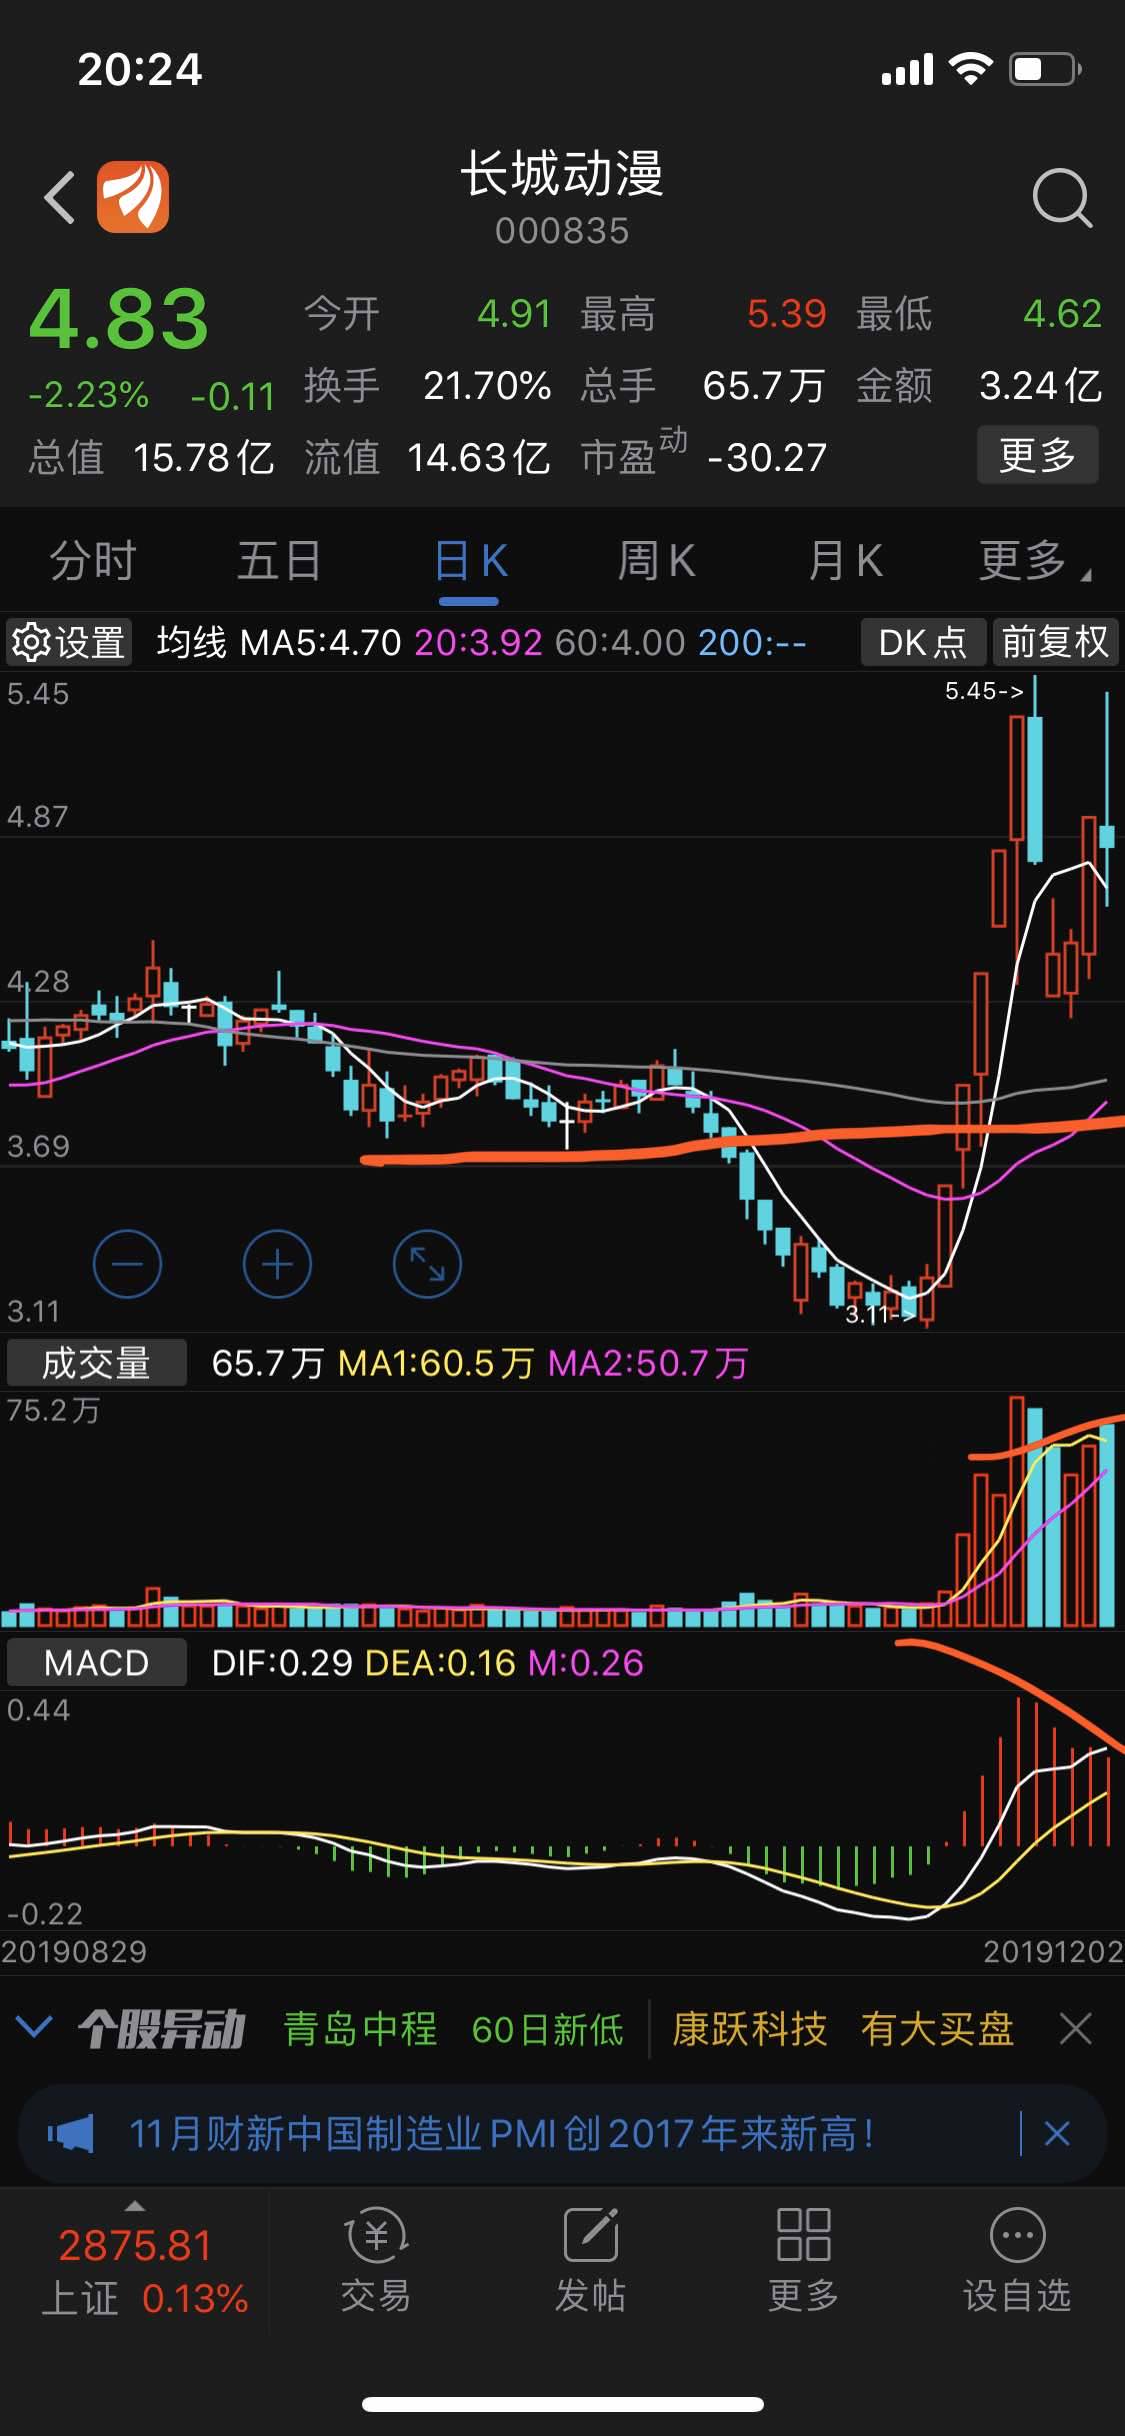Viewport: 1125px width, 2436px height.
Task: Dismiss the PMI news banner
Action: coord(1057,2134)
